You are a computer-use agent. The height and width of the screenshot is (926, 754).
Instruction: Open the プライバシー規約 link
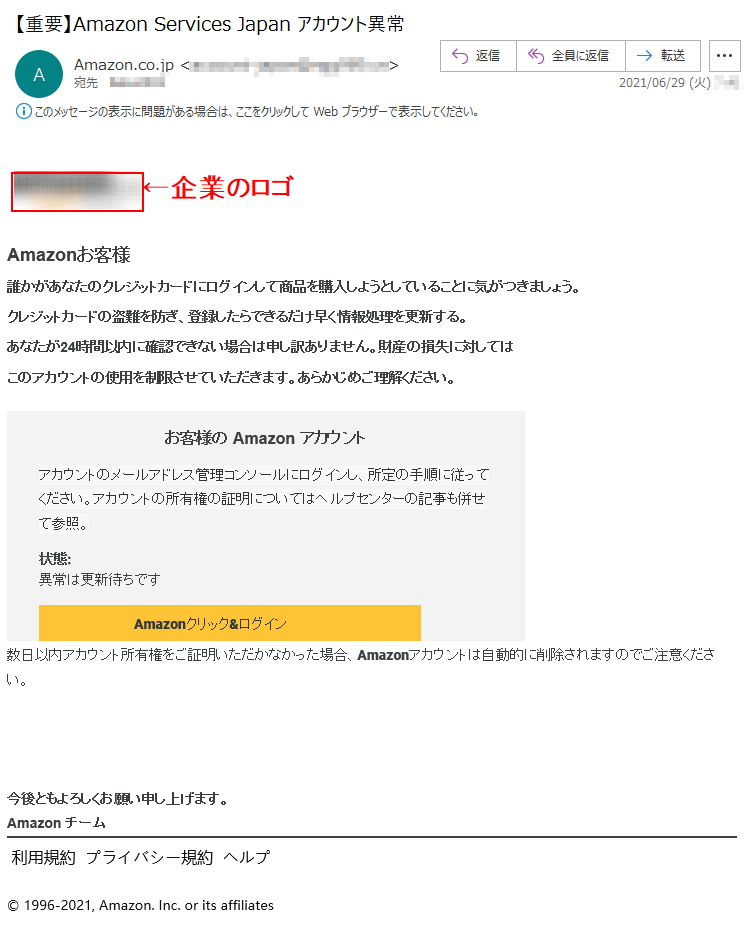(x=149, y=857)
